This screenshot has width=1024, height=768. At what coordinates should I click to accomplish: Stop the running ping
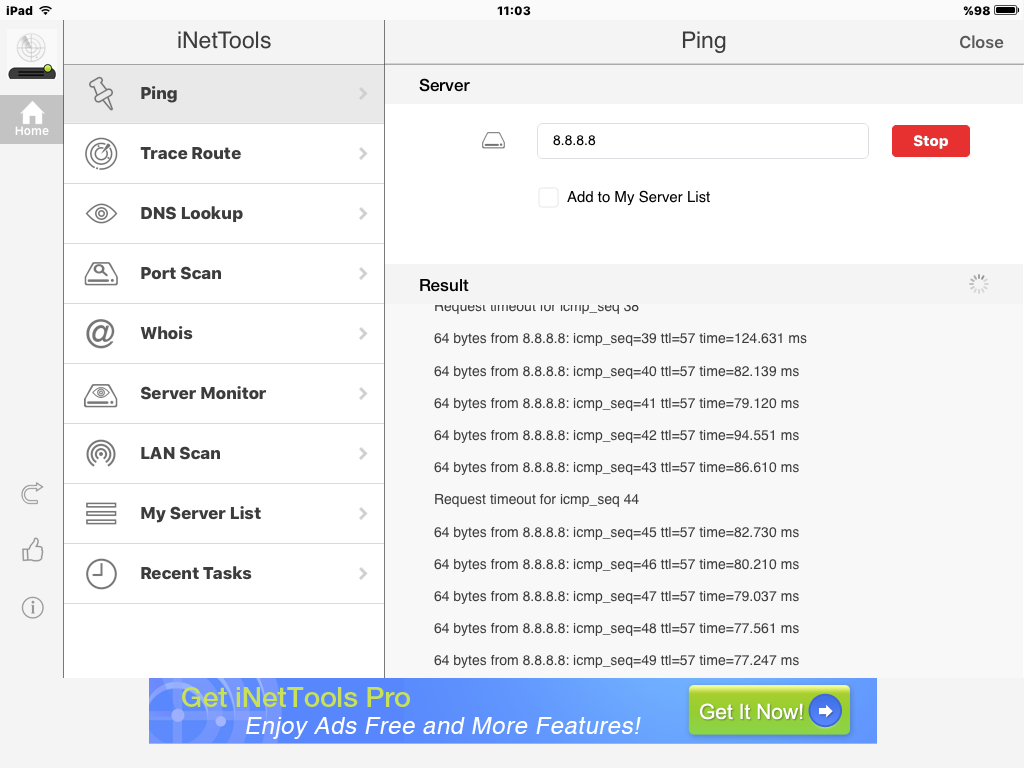pyautogui.click(x=931, y=141)
